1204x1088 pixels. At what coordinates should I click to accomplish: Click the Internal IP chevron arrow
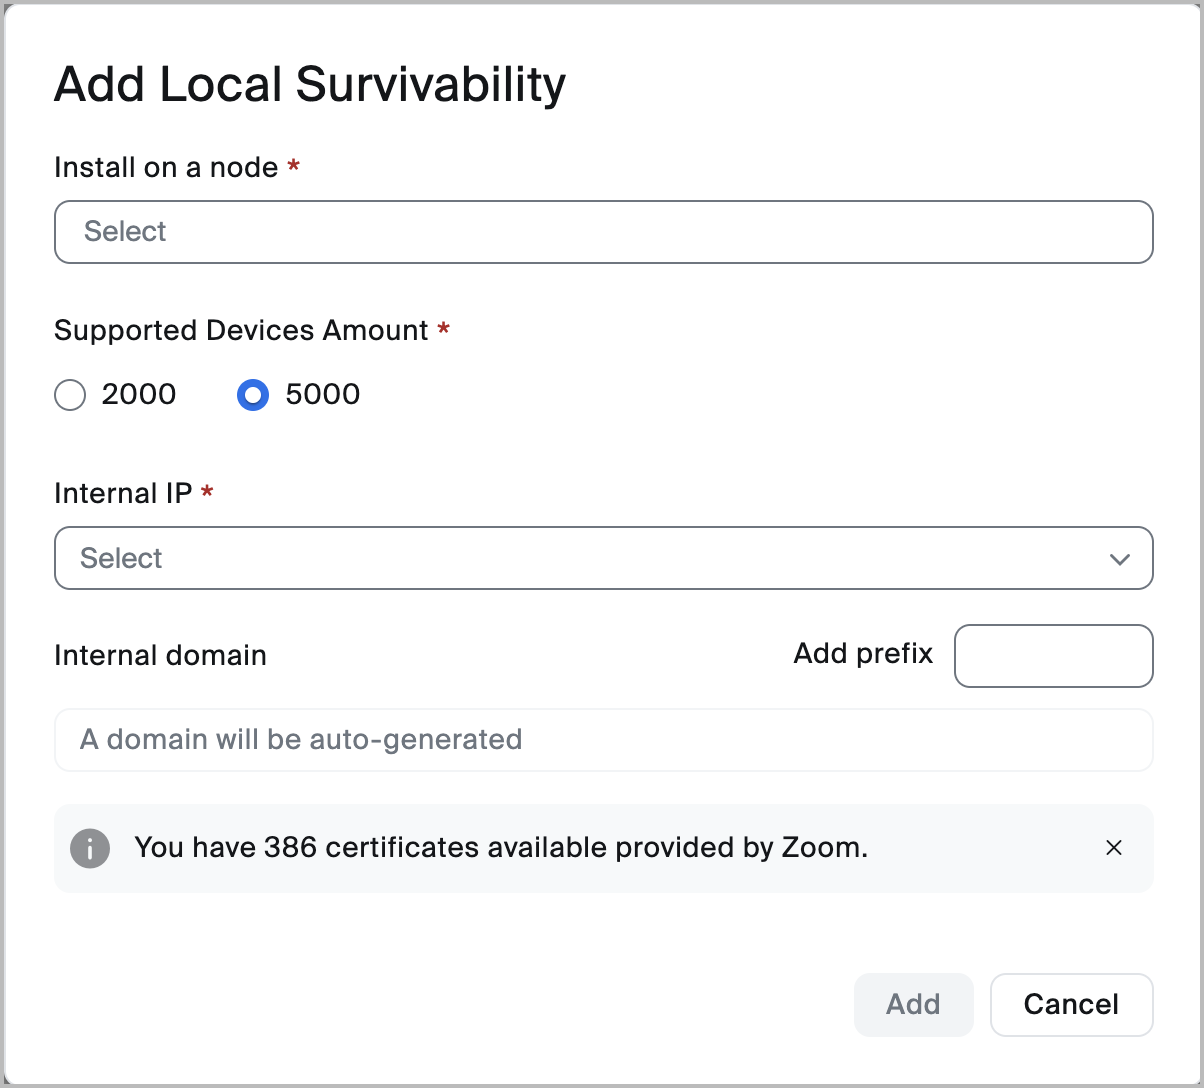1119,559
